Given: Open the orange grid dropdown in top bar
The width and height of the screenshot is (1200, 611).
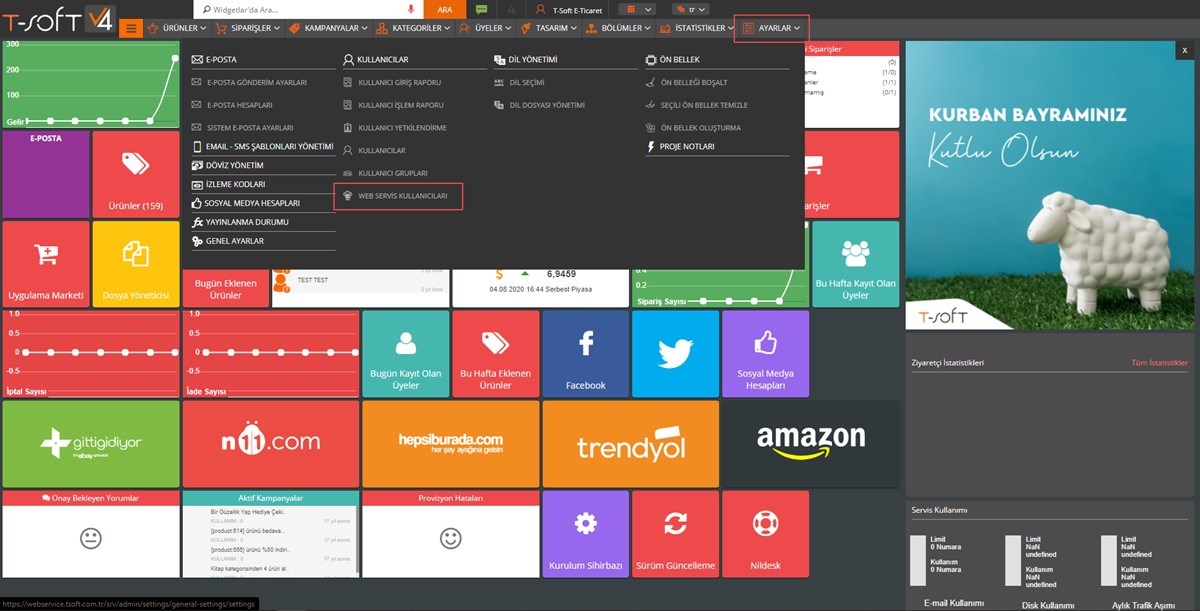Looking at the screenshot, I should [635, 9].
